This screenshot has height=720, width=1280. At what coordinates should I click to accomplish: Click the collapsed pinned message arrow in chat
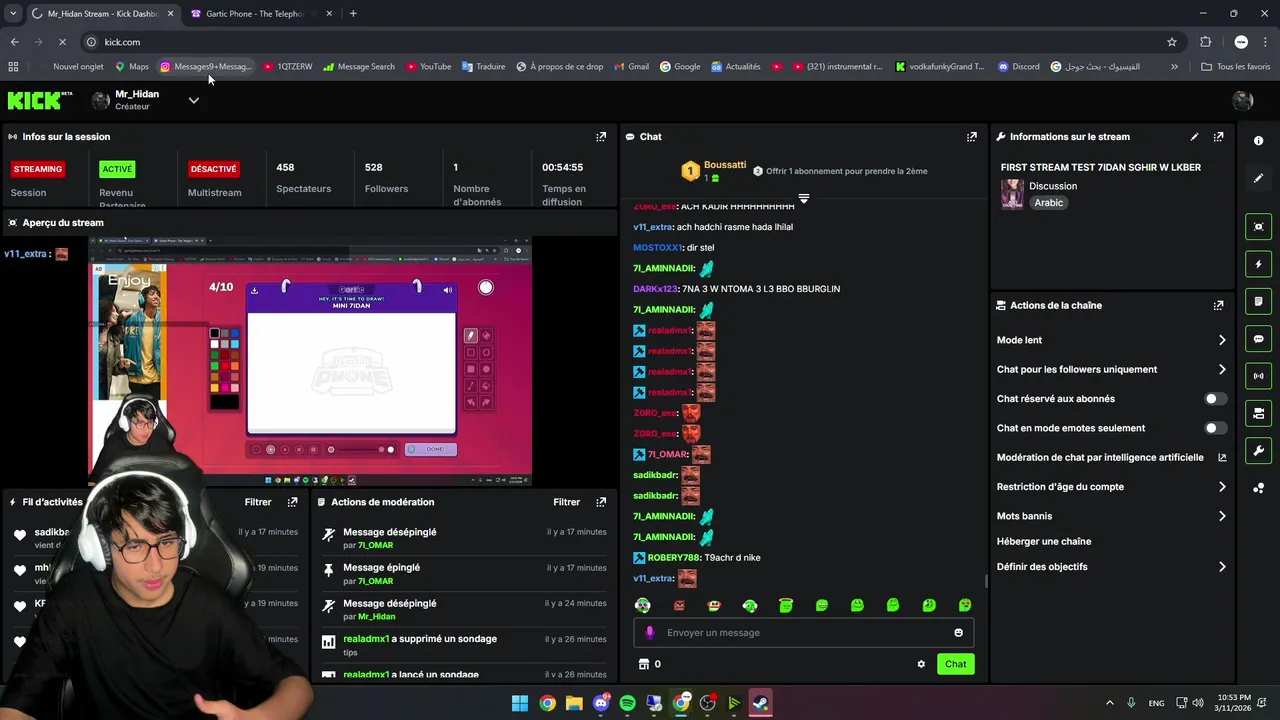pyautogui.click(x=803, y=199)
